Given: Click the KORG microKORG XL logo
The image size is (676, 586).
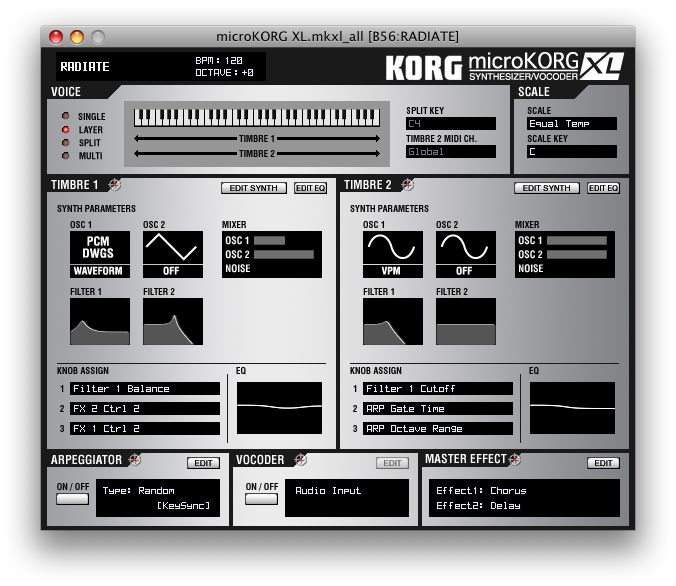Looking at the screenshot, I should (504, 67).
